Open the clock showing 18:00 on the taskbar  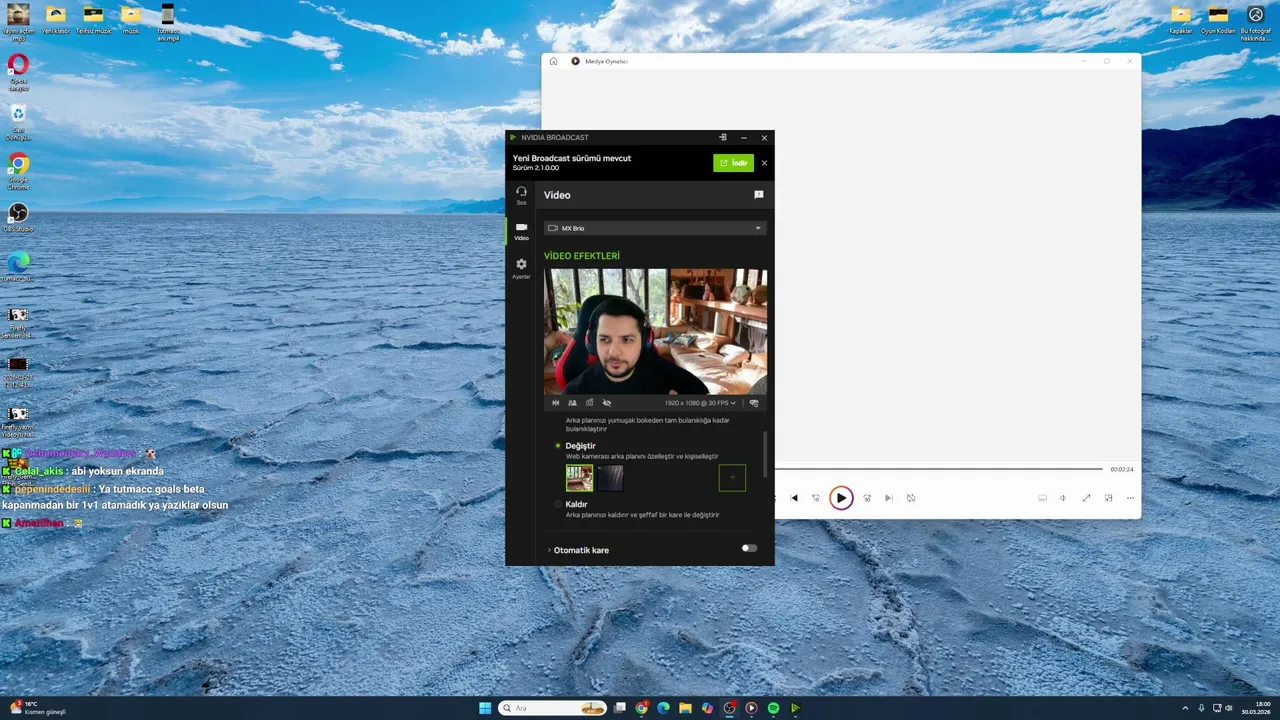pos(1256,708)
